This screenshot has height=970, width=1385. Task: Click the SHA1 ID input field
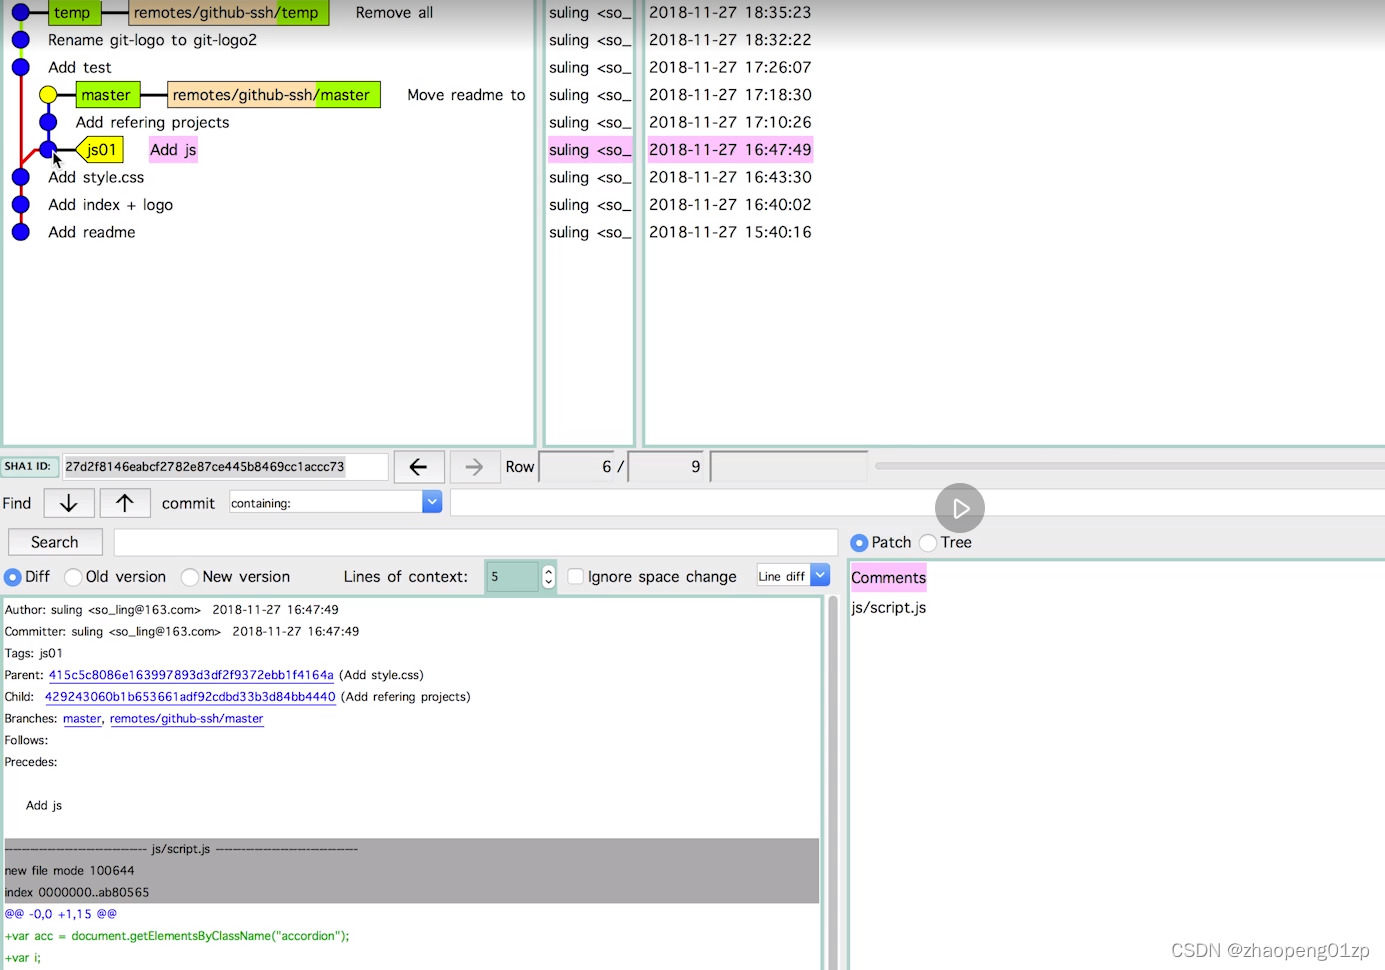[225, 467]
